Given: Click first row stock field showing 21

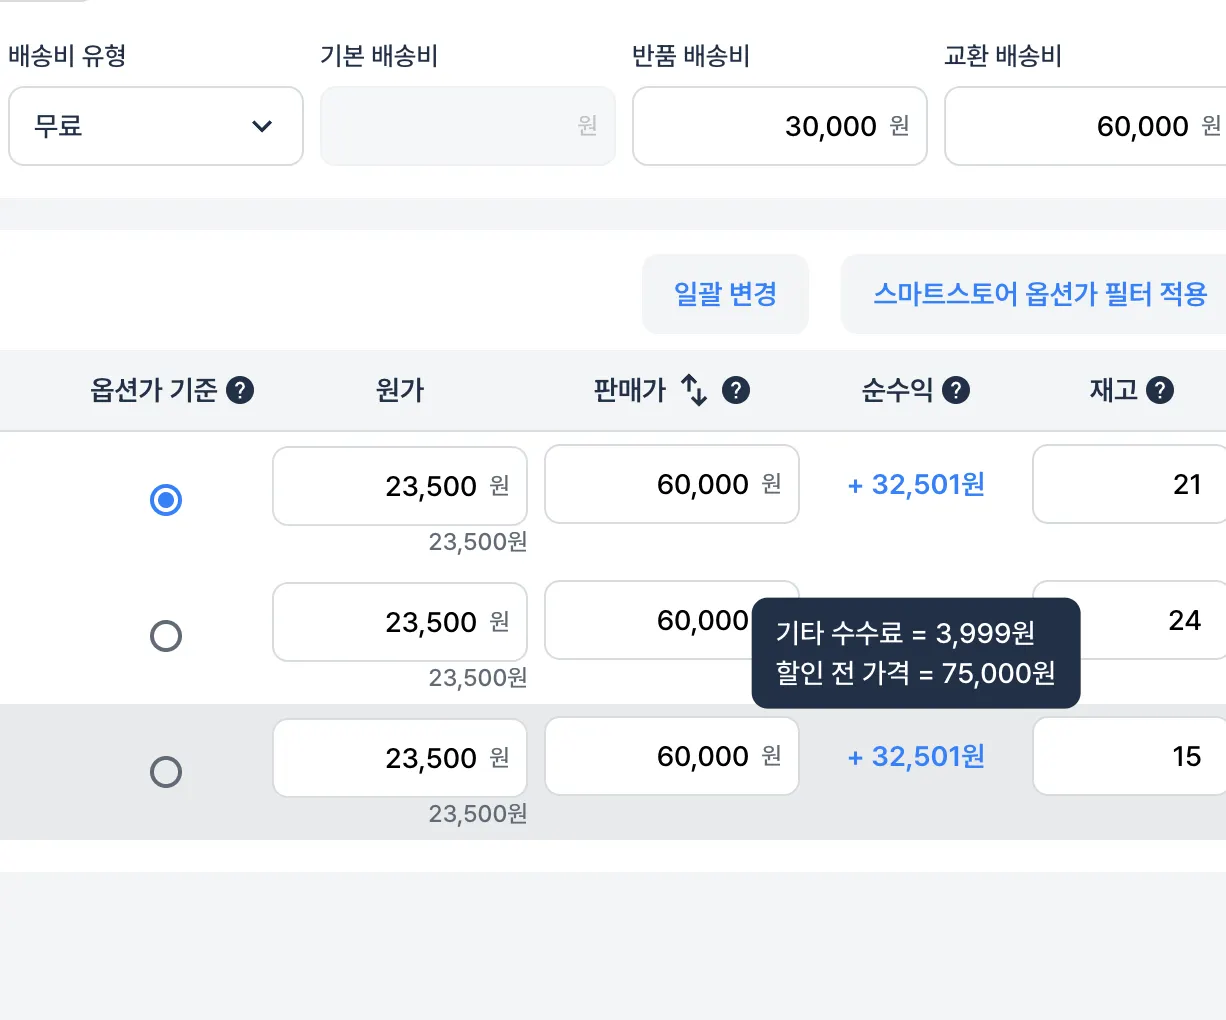Looking at the screenshot, I should point(1130,484).
